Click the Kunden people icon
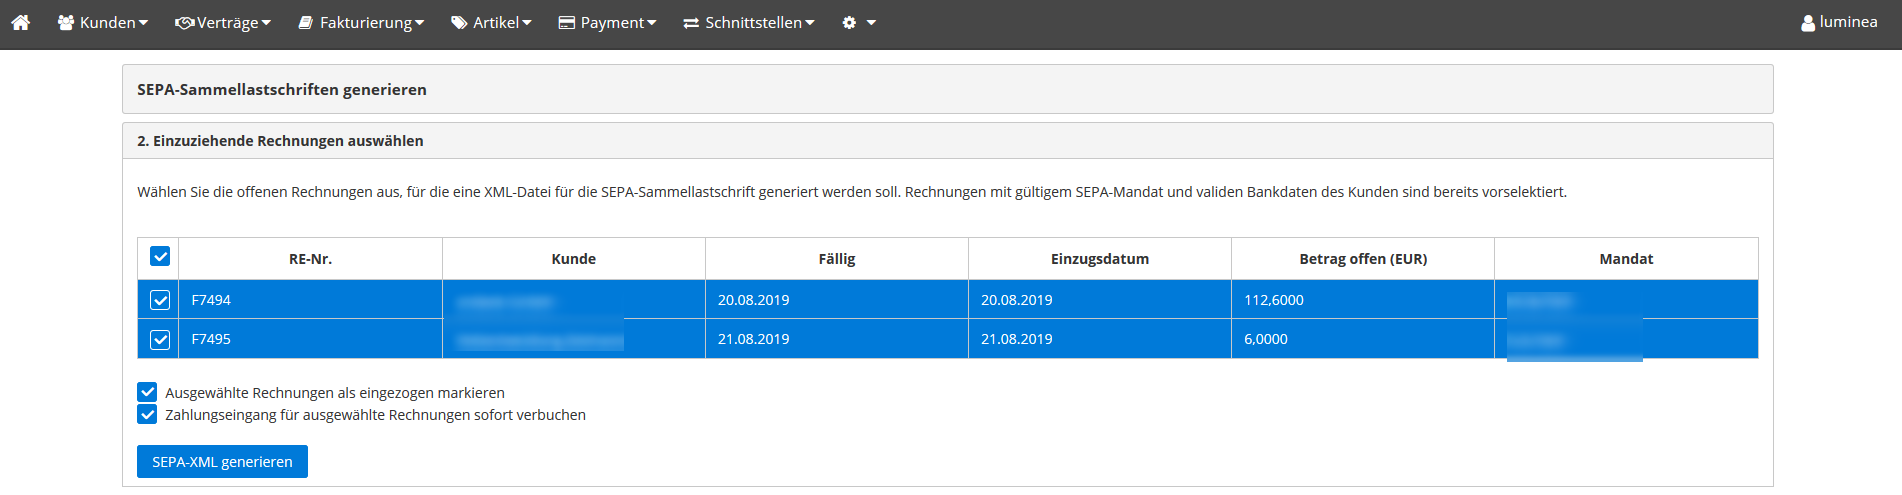The image size is (1902, 495). tap(66, 22)
